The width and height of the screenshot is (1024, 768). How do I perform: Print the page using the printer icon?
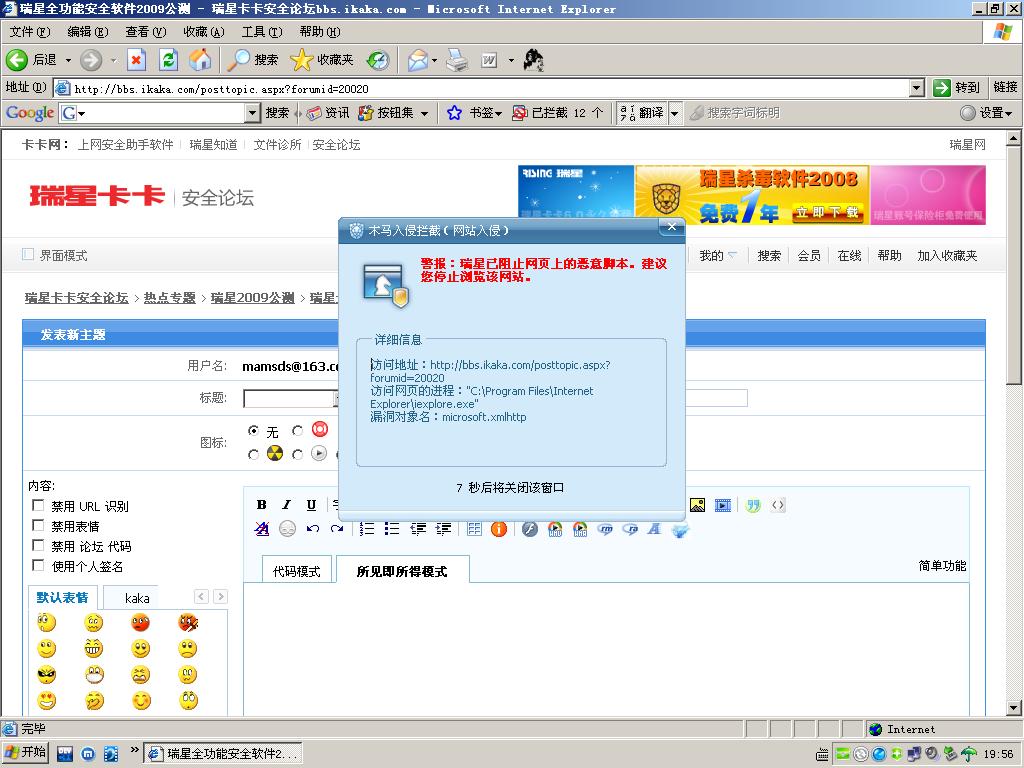point(457,60)
